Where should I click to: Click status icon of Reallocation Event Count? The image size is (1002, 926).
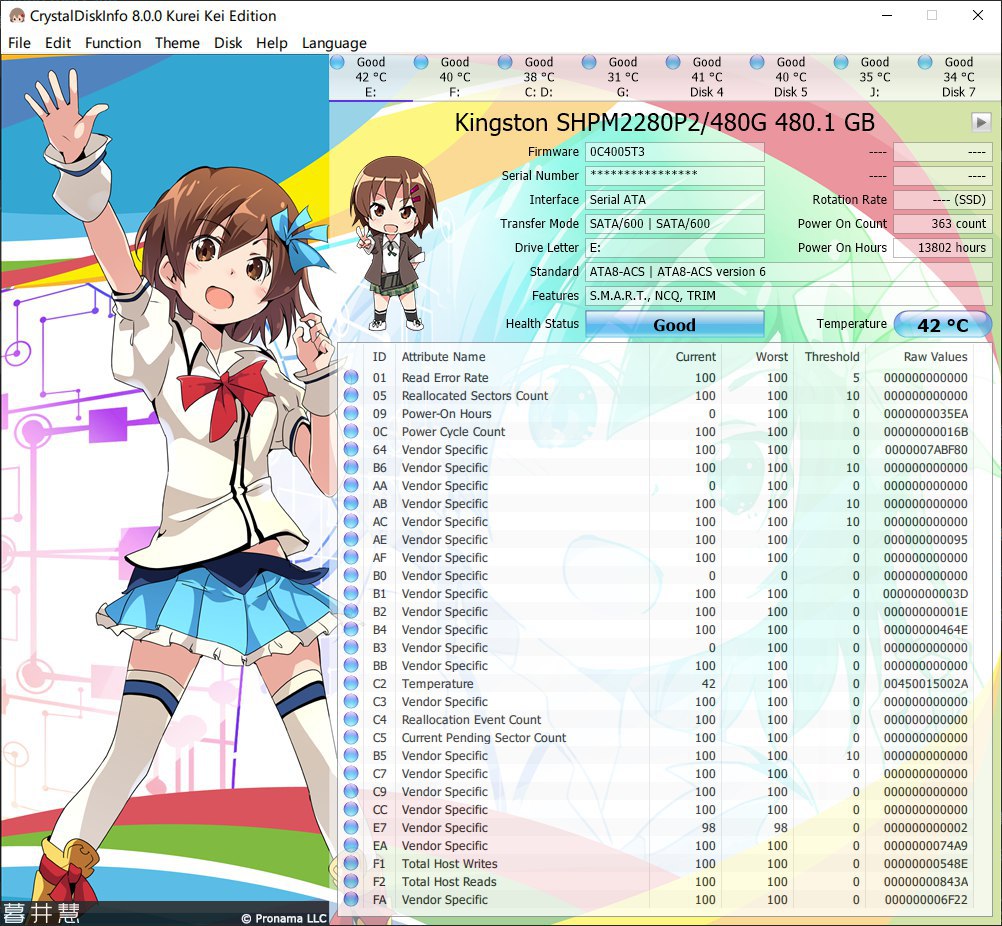351,719
